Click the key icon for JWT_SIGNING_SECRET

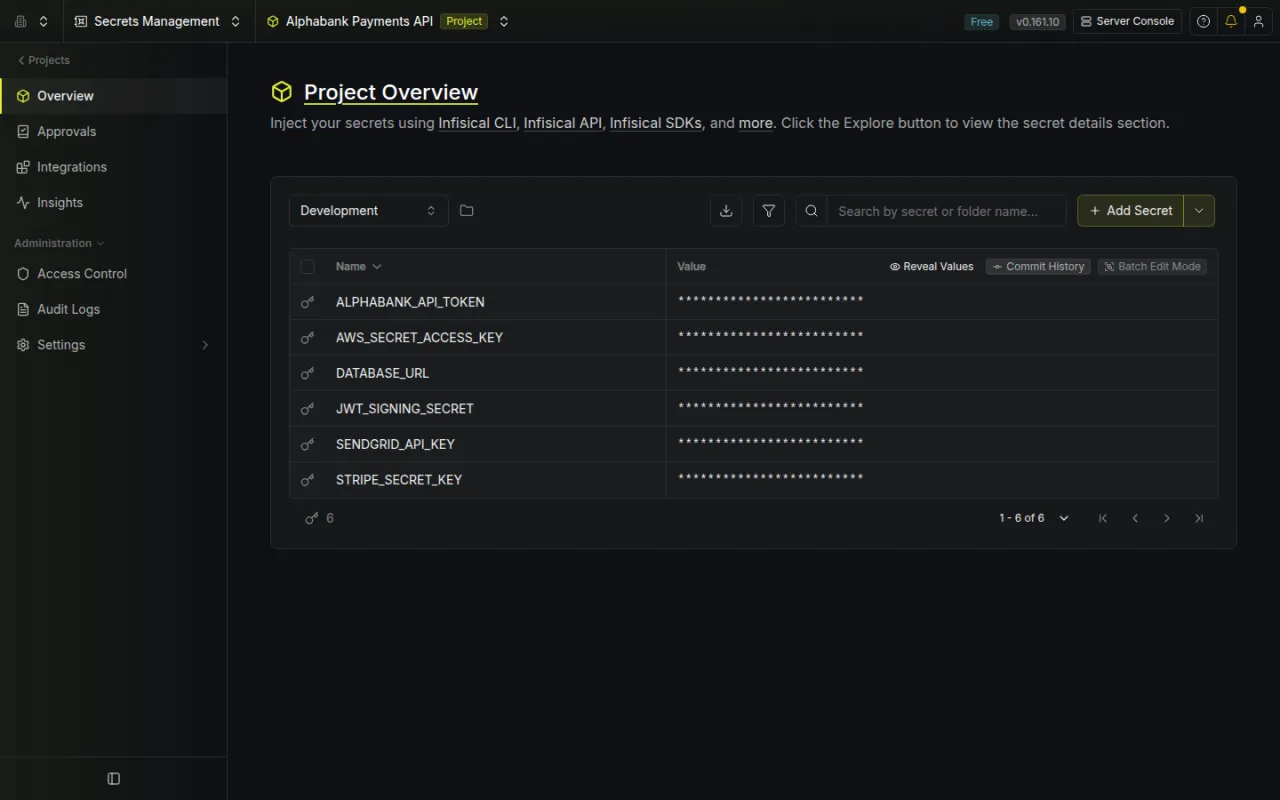[x=308, y=409]
